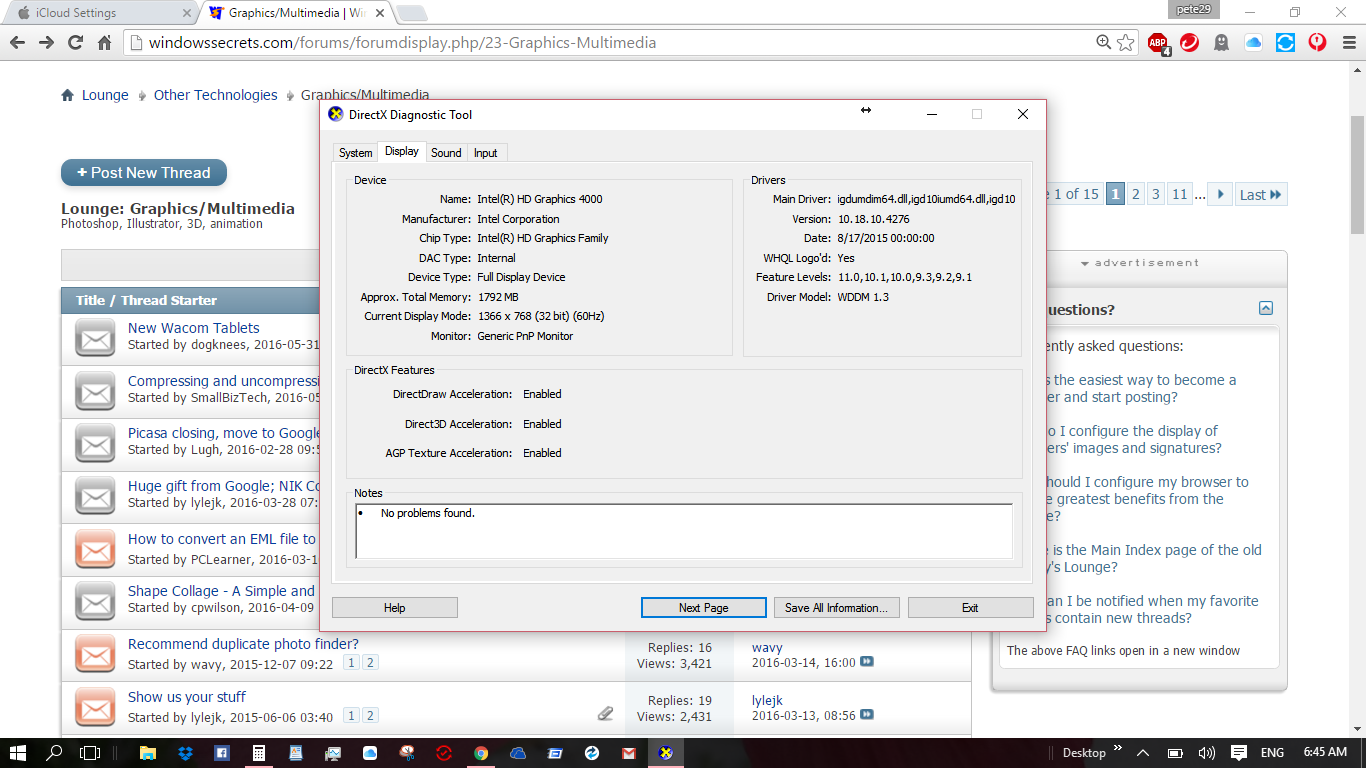Open page 2 of Show us your stuff thread
This screenshot has width=1366, height=768.
(x=370, y=716)
